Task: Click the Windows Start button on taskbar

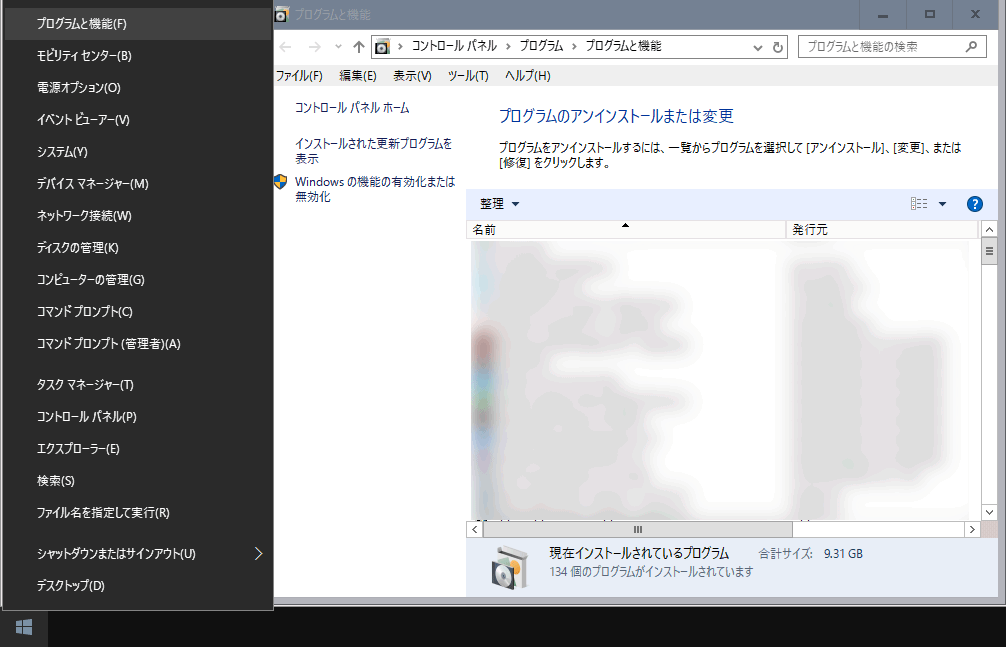Action: 24,627
